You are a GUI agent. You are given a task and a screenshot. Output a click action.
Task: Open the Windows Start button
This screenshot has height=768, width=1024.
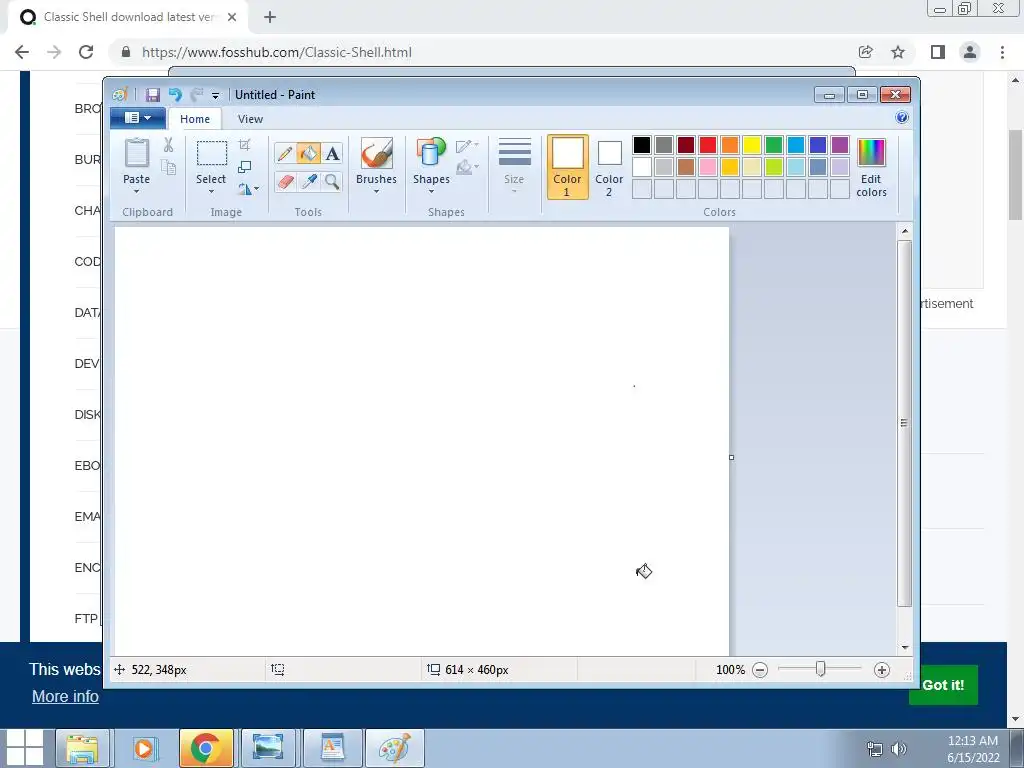point(25,748)
